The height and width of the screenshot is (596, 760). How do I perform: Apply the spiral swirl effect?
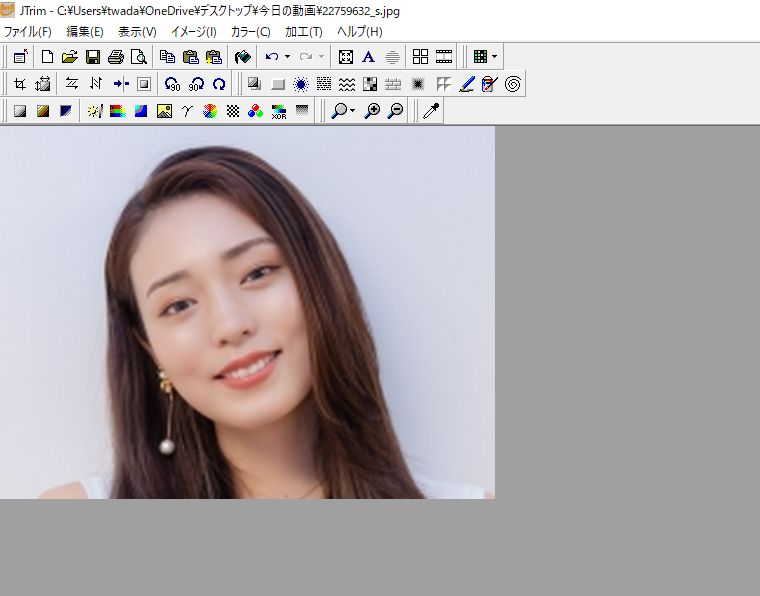pyautogui.click(x=513, y=84)
